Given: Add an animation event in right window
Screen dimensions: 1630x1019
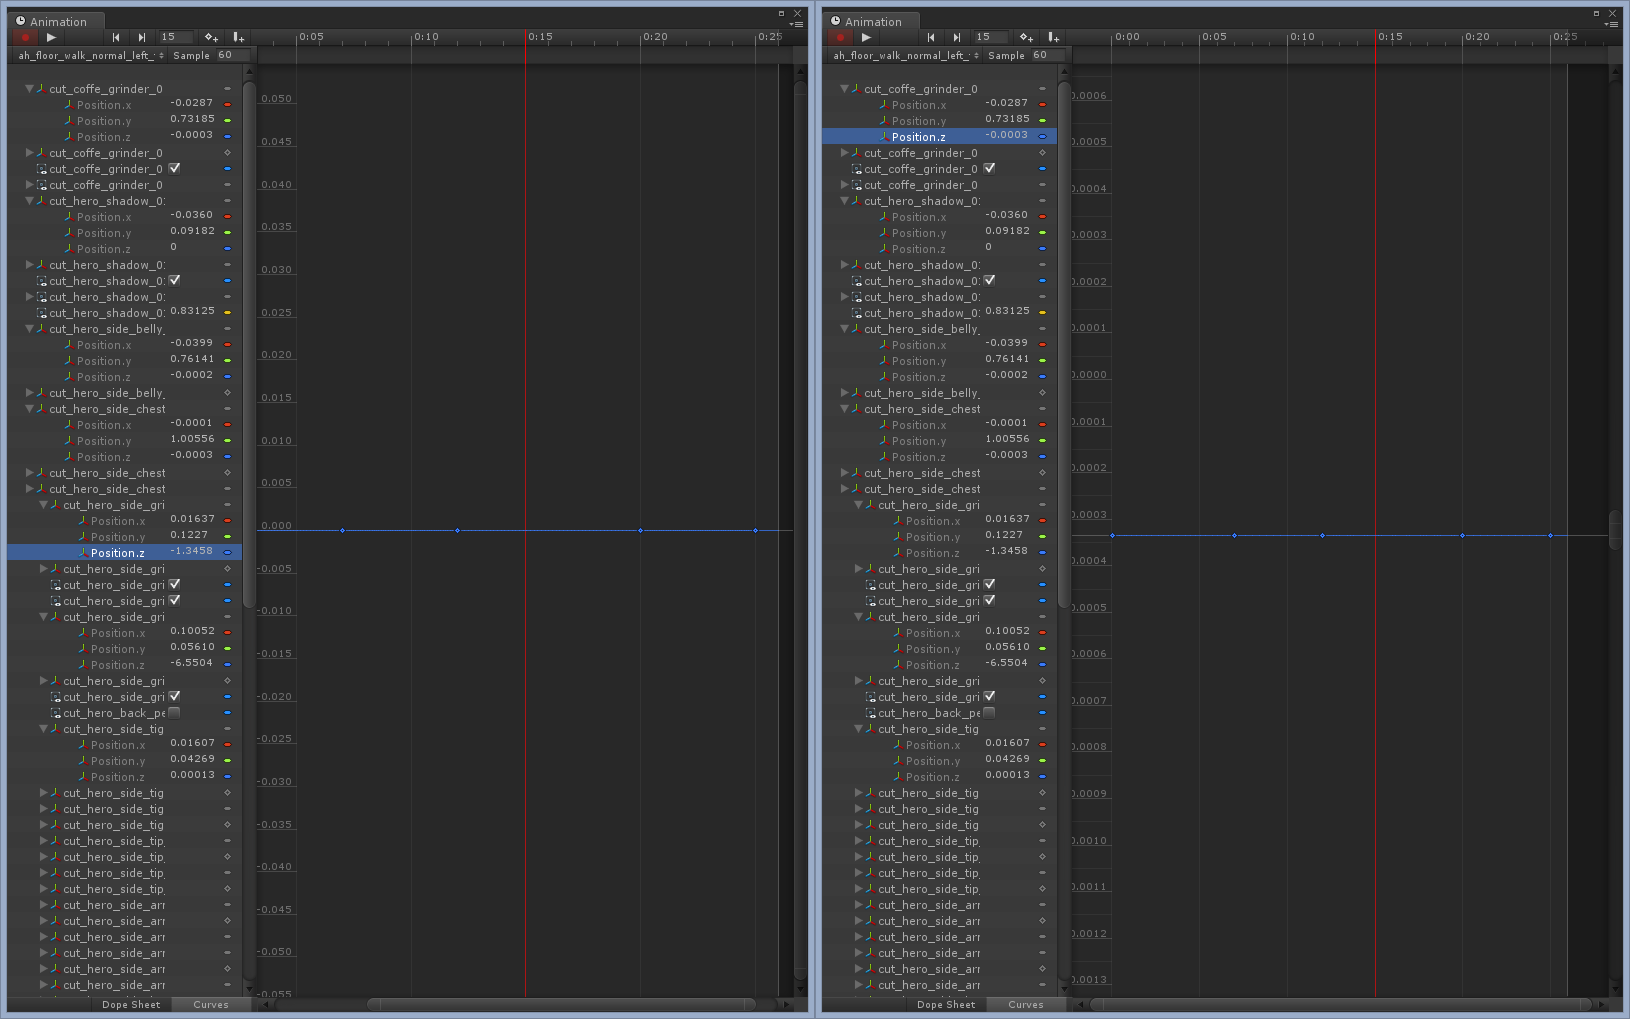Looking at the screenshot, I should [x=1053, y=37].
